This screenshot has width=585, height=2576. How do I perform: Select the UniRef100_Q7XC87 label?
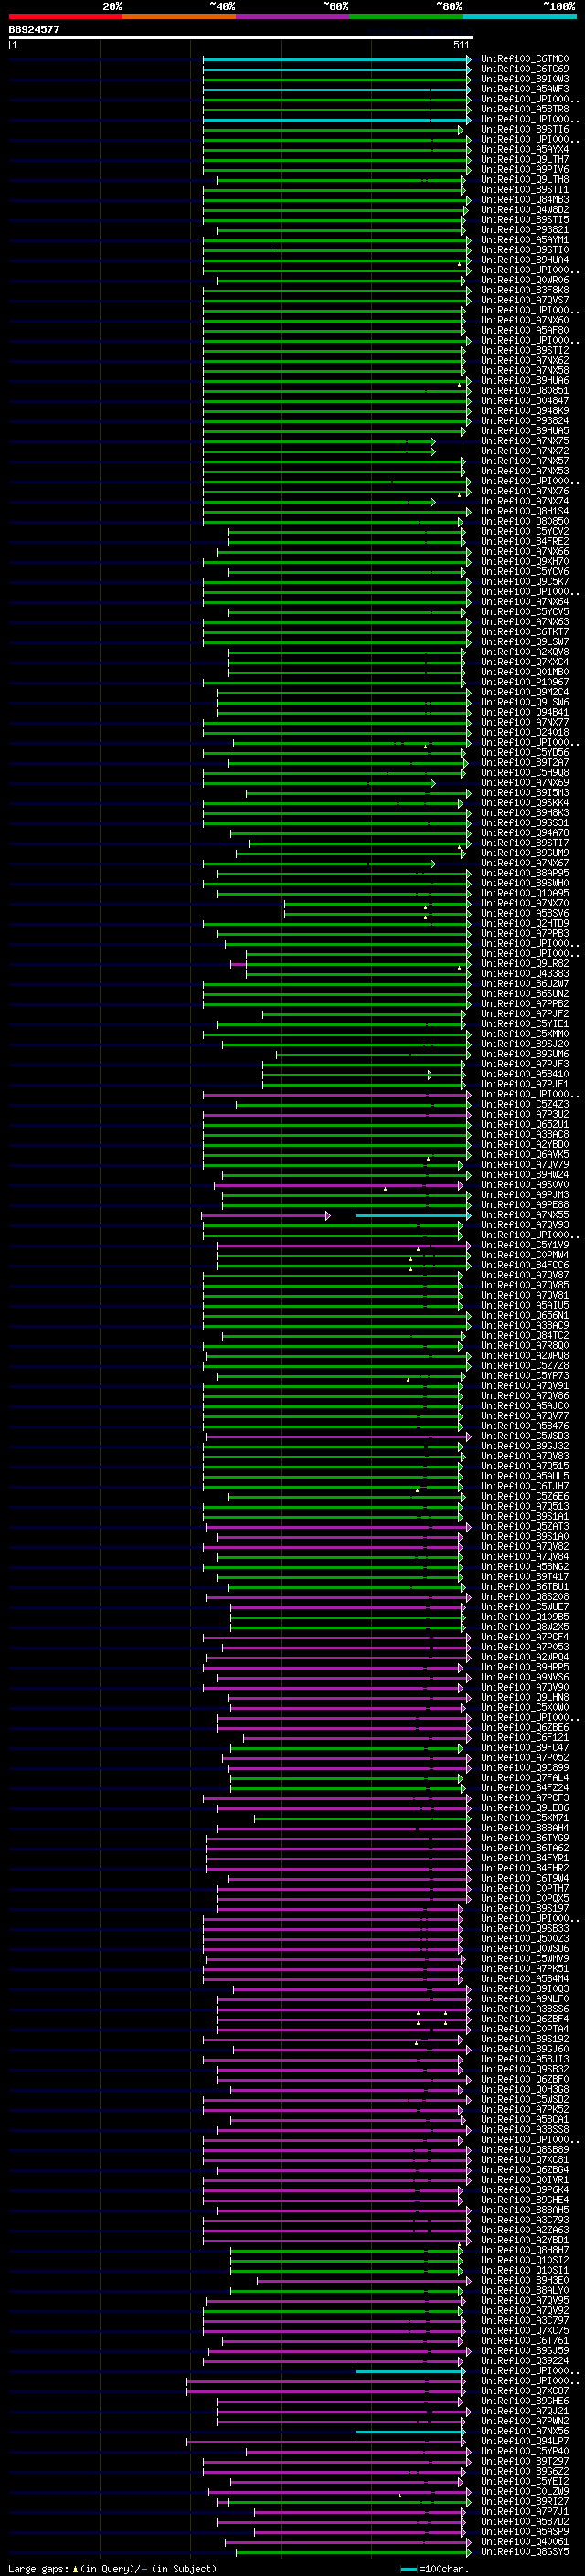pyautogui.click(x=524, y=2390)
